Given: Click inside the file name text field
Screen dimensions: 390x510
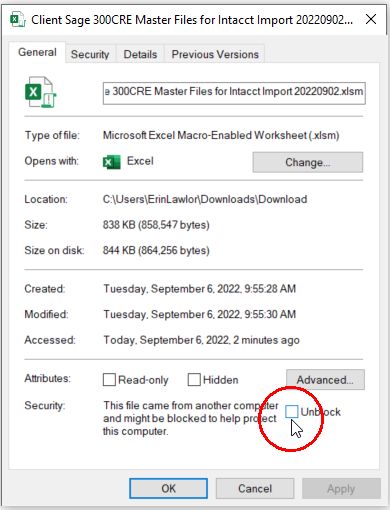Looking at the screenshot, I should pyautogui.click(x=234, y=93).
